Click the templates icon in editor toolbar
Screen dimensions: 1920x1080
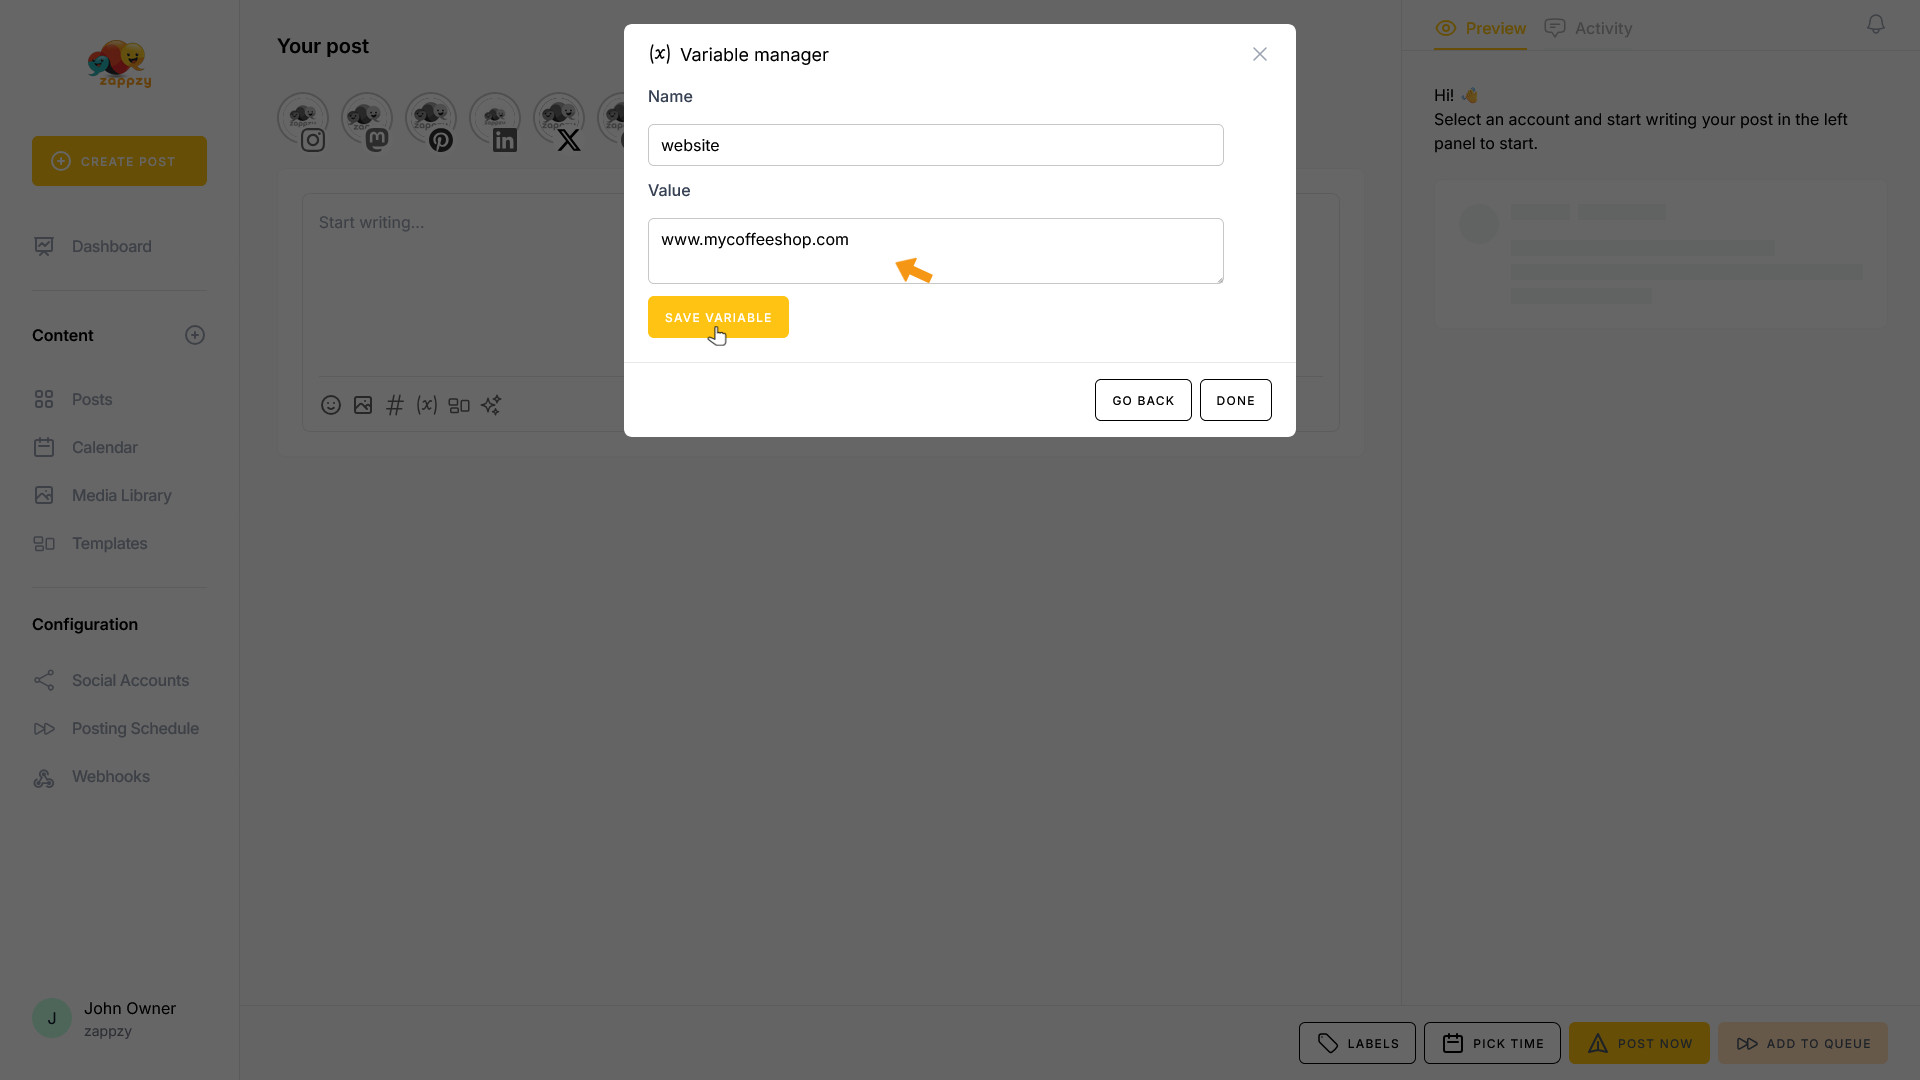[459, 405]
